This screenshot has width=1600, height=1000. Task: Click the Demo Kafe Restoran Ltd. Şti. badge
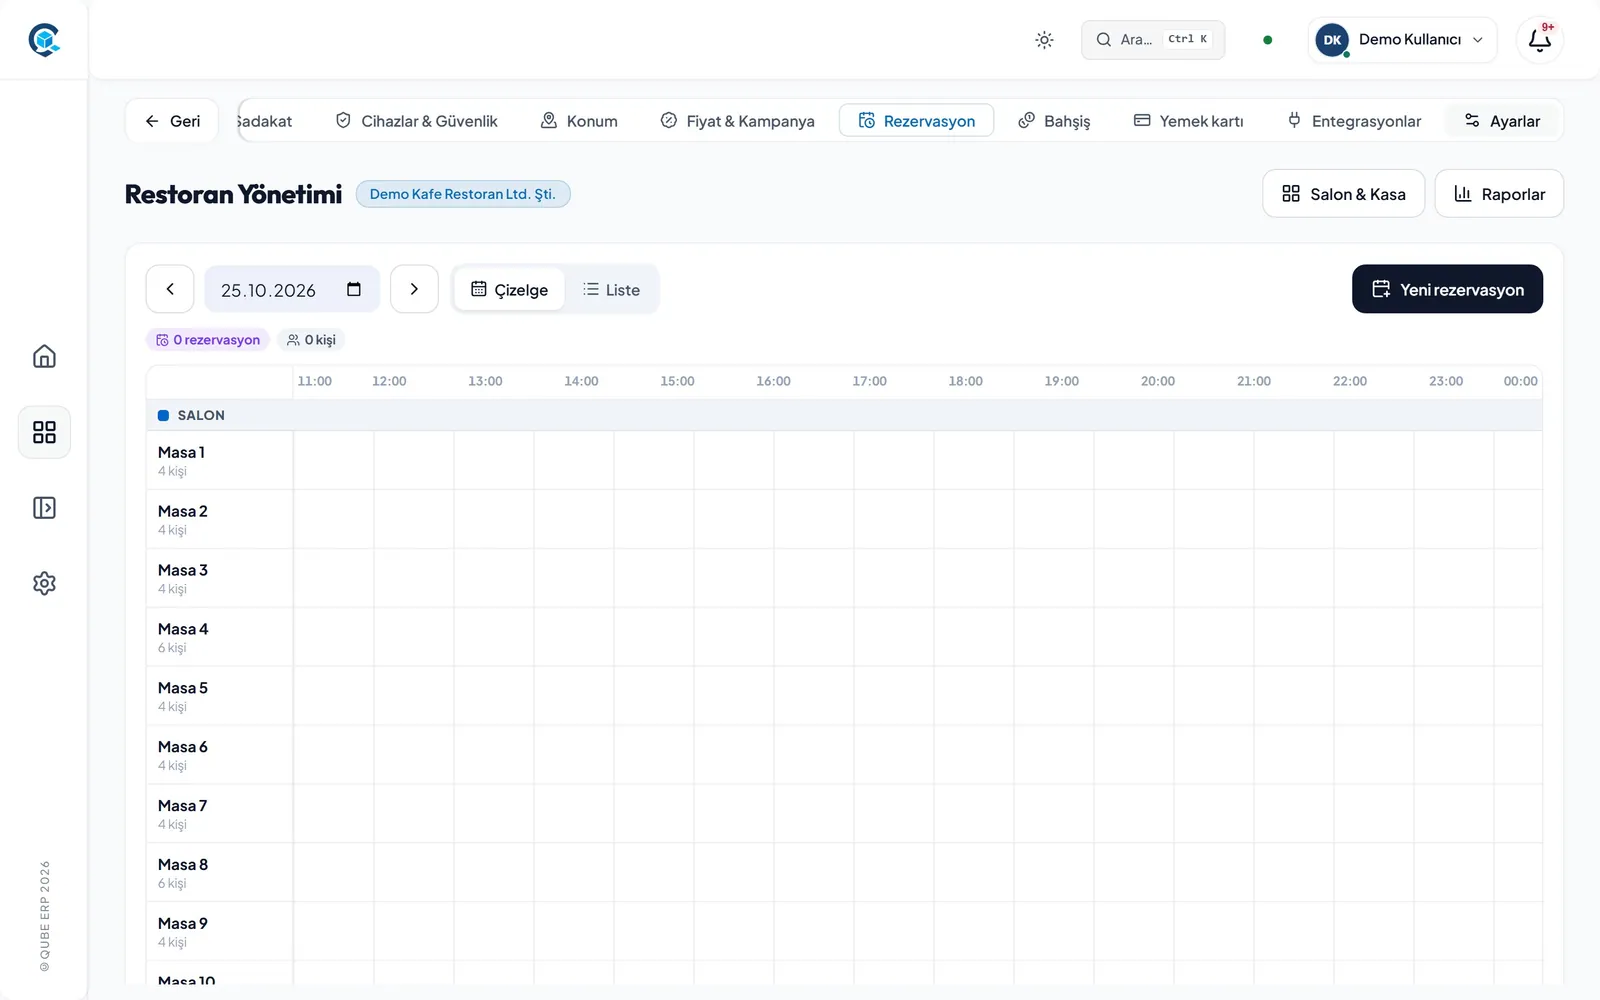click(463, 194)
